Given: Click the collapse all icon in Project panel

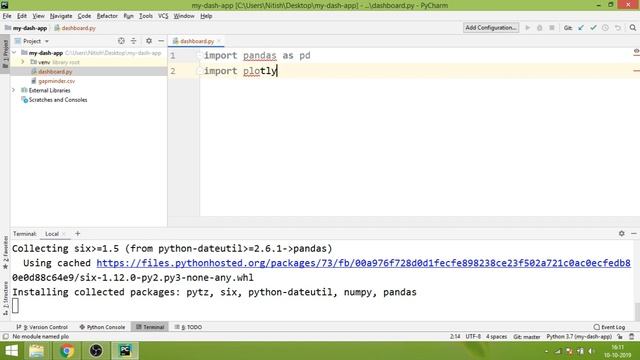Looking at the screenshot, I should [133, 41].
